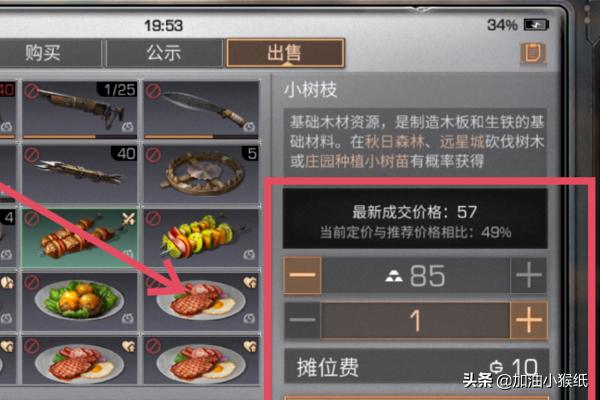Choose the potato salad plate item
This screenshot has width=600, height=400.
coord(80,302)
